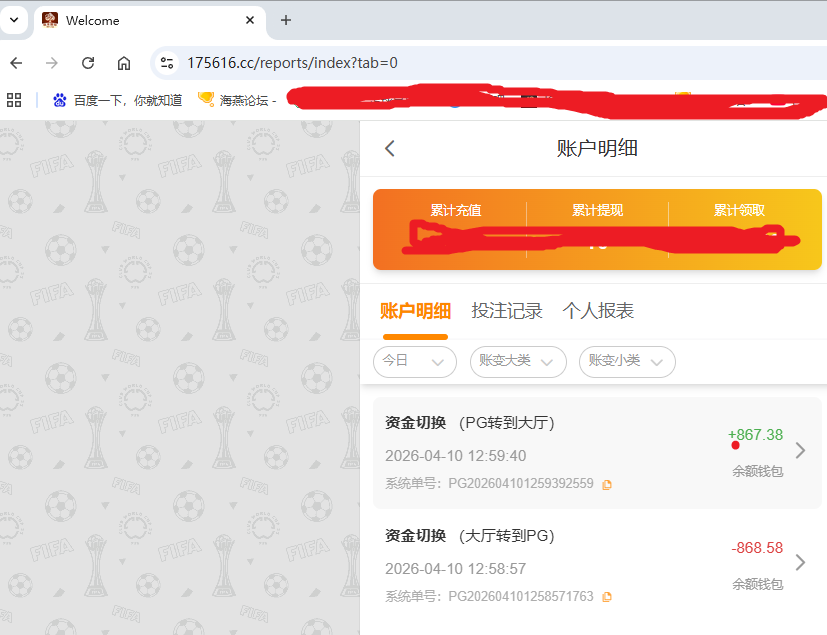Open the 今日 date filter dropdown
This screenshot has height=635, width=827.
[x=414, y=362]
